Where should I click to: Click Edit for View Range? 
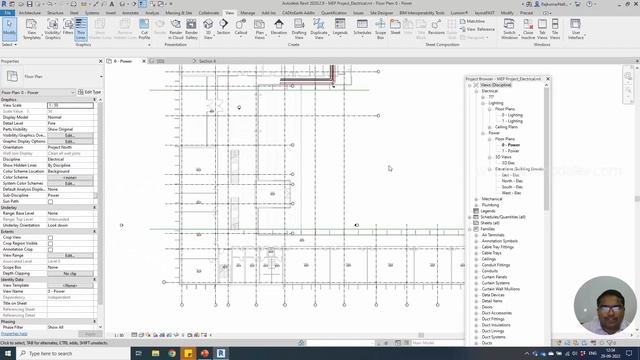click(70, 256)
